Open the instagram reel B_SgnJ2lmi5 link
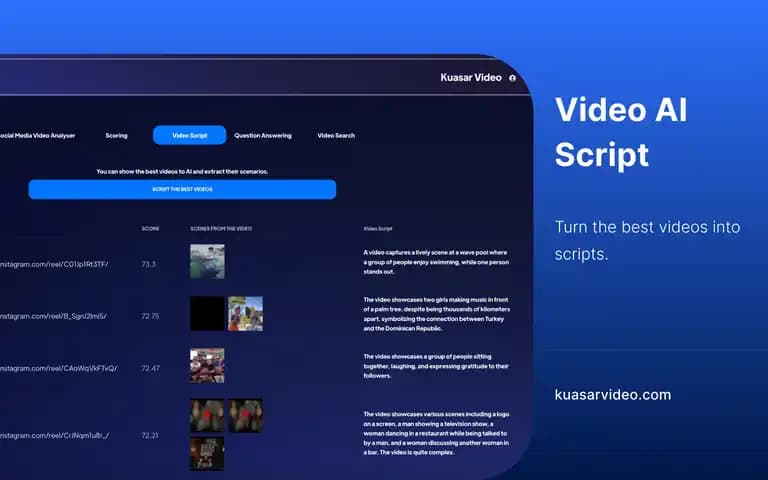The image size is (768, 480). click(53, 316)
